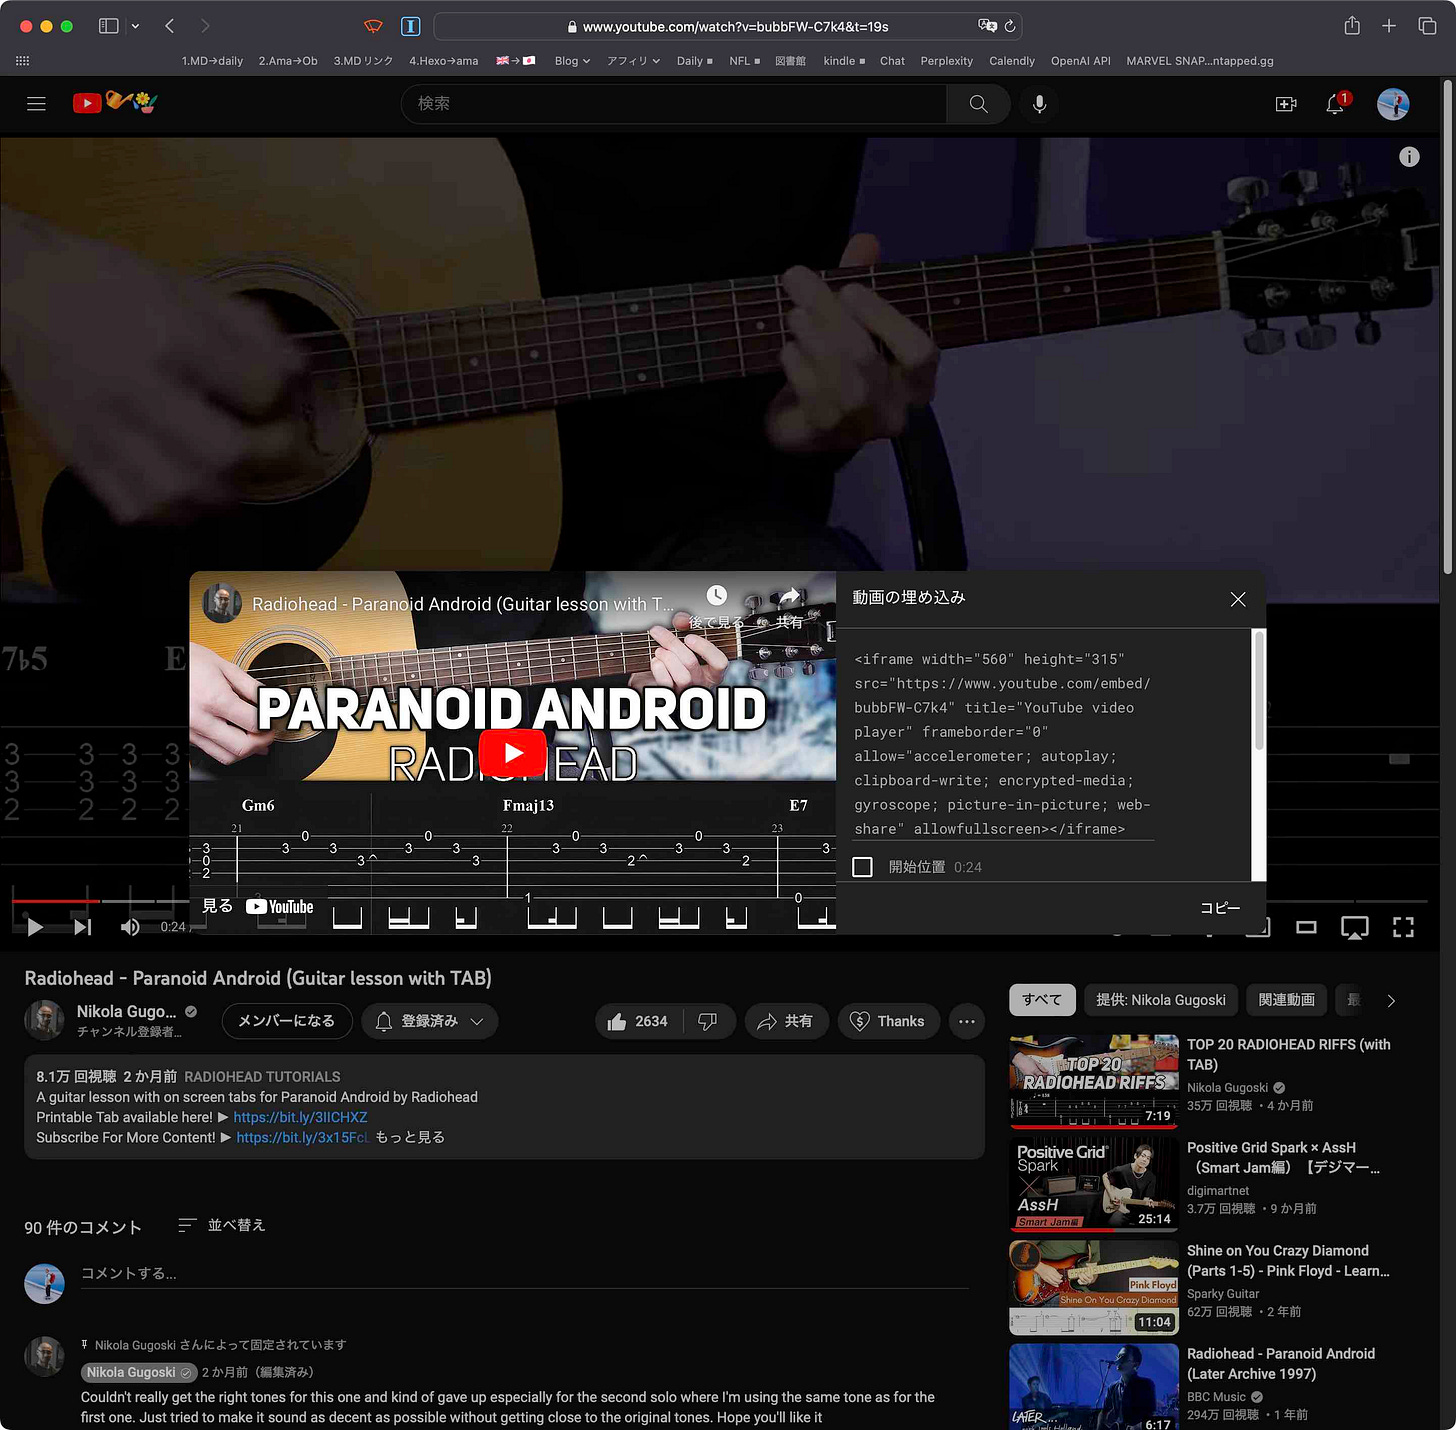Mute the video volume

(x=130, y=927)
